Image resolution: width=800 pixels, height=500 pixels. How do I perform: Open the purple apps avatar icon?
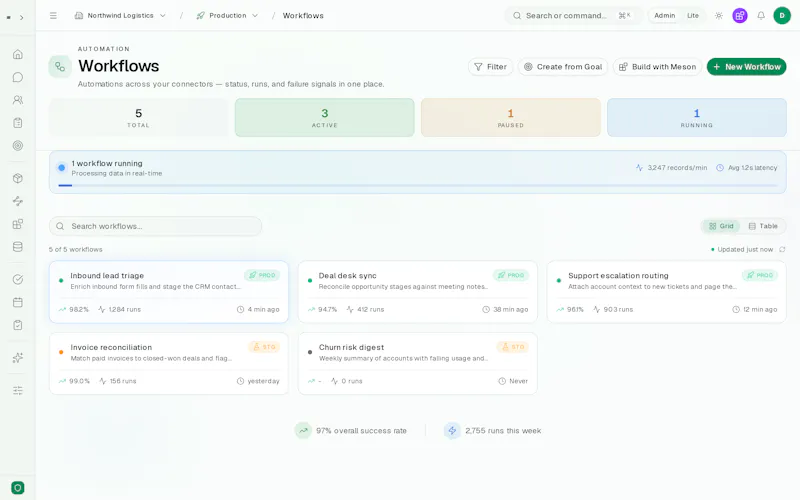[740, 16]
